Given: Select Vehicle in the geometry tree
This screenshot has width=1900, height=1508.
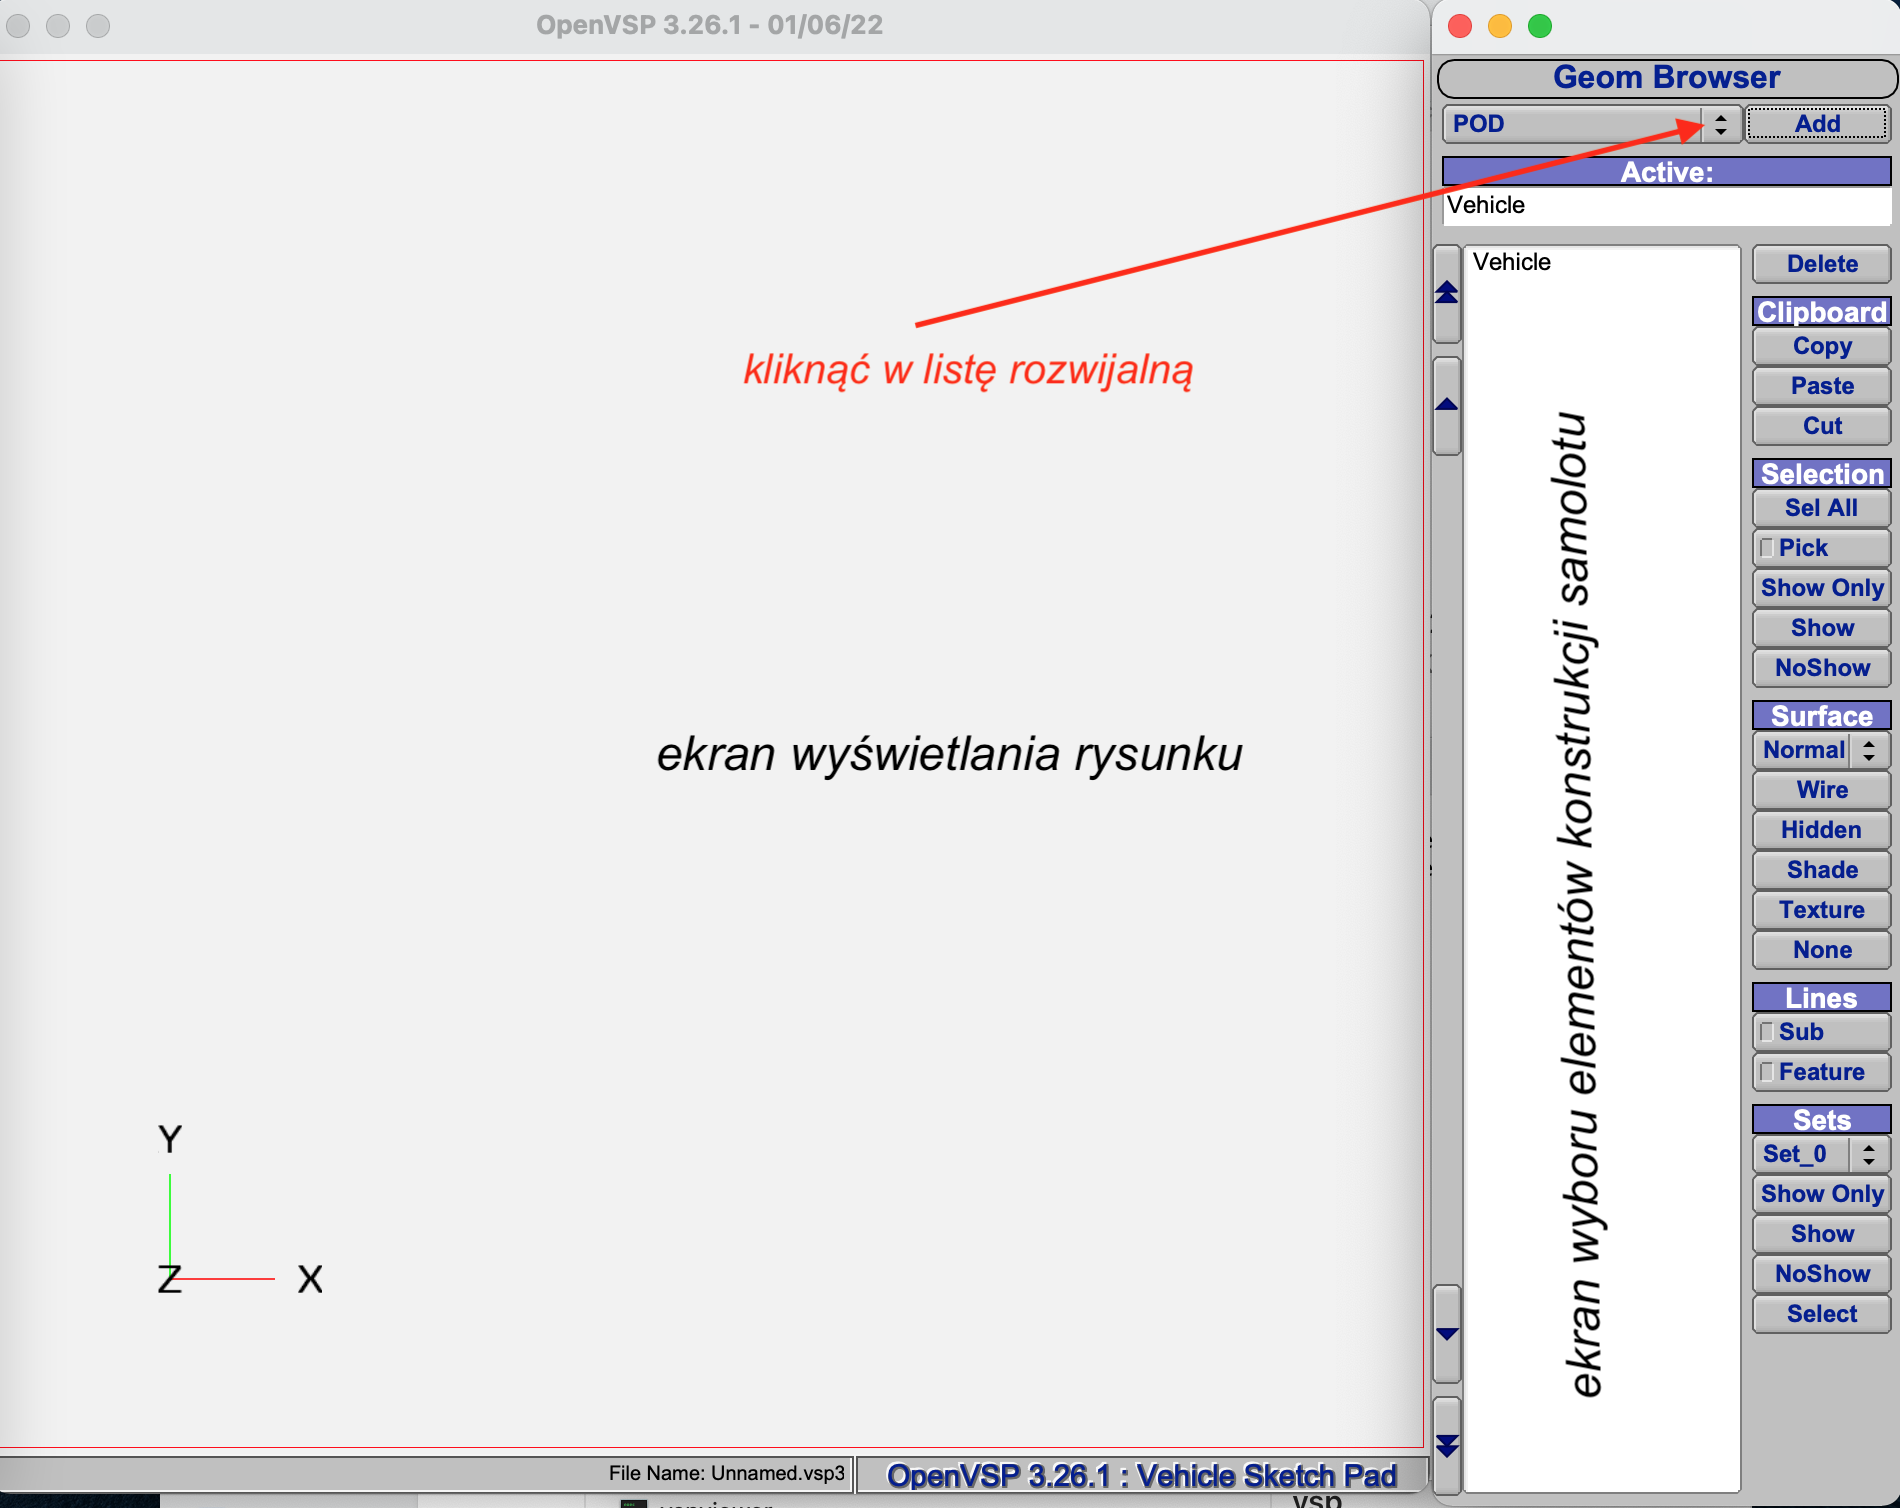Looking at the screenshot, I should (x=1511, y=262).
